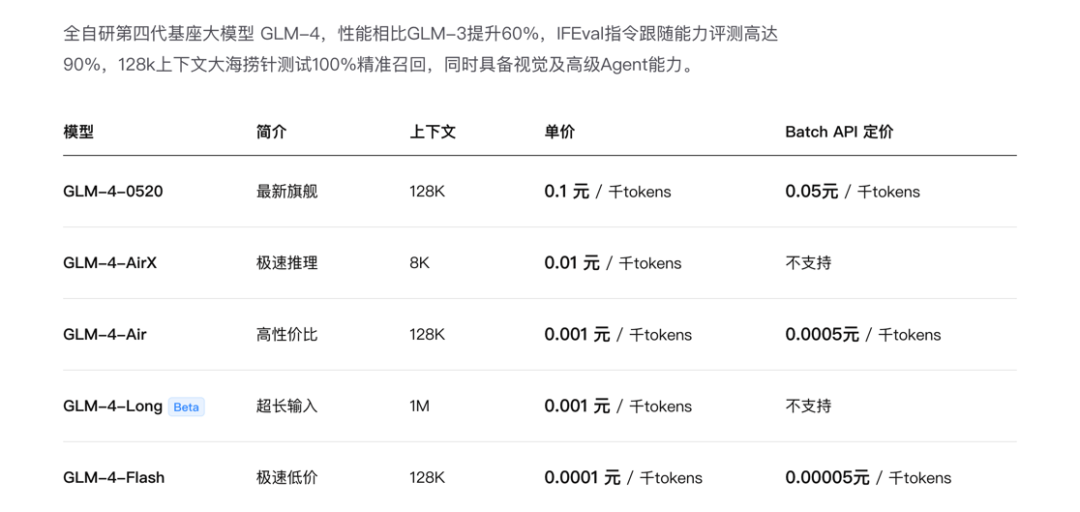This screenshot has width=1080, height=512.
Task: Click the GLM-4-Air model name
Action: click(105, 334)
